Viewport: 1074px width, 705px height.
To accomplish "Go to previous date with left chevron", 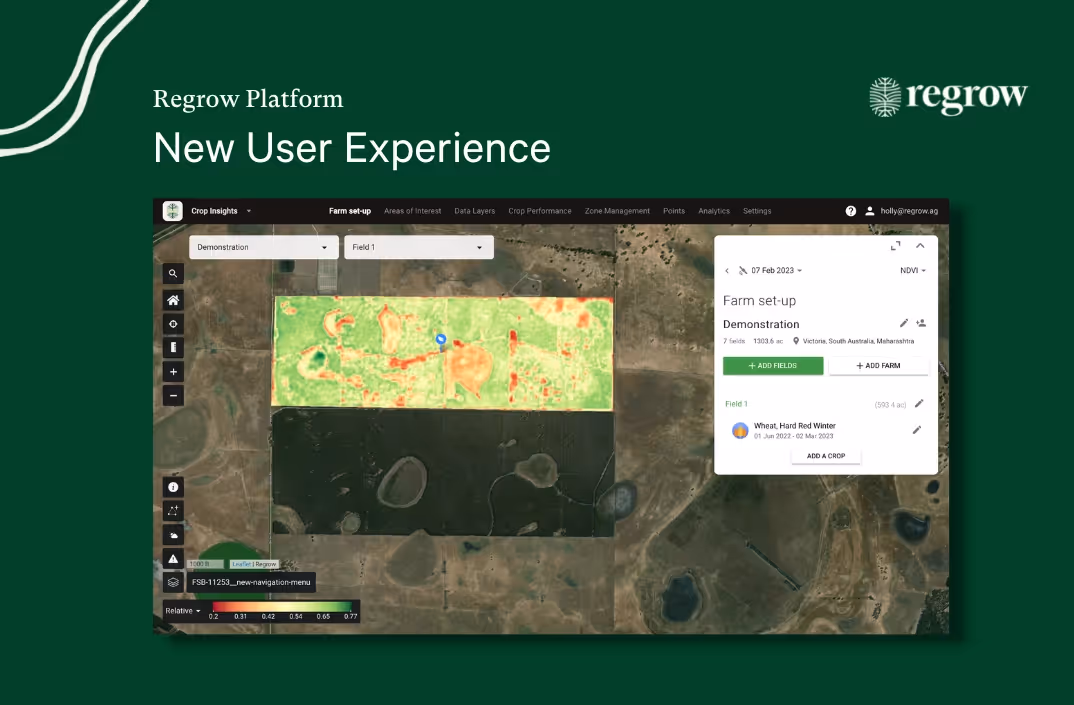I will pyautogui.click(x=727, y=271).
